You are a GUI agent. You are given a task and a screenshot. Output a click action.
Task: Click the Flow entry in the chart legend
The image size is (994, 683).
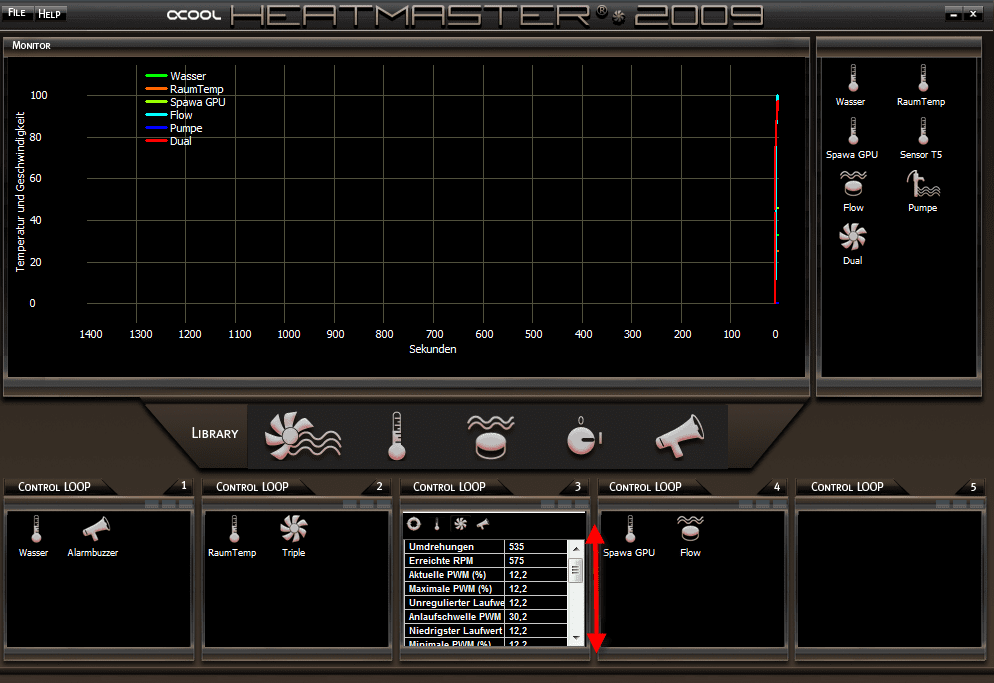[169, 115]
